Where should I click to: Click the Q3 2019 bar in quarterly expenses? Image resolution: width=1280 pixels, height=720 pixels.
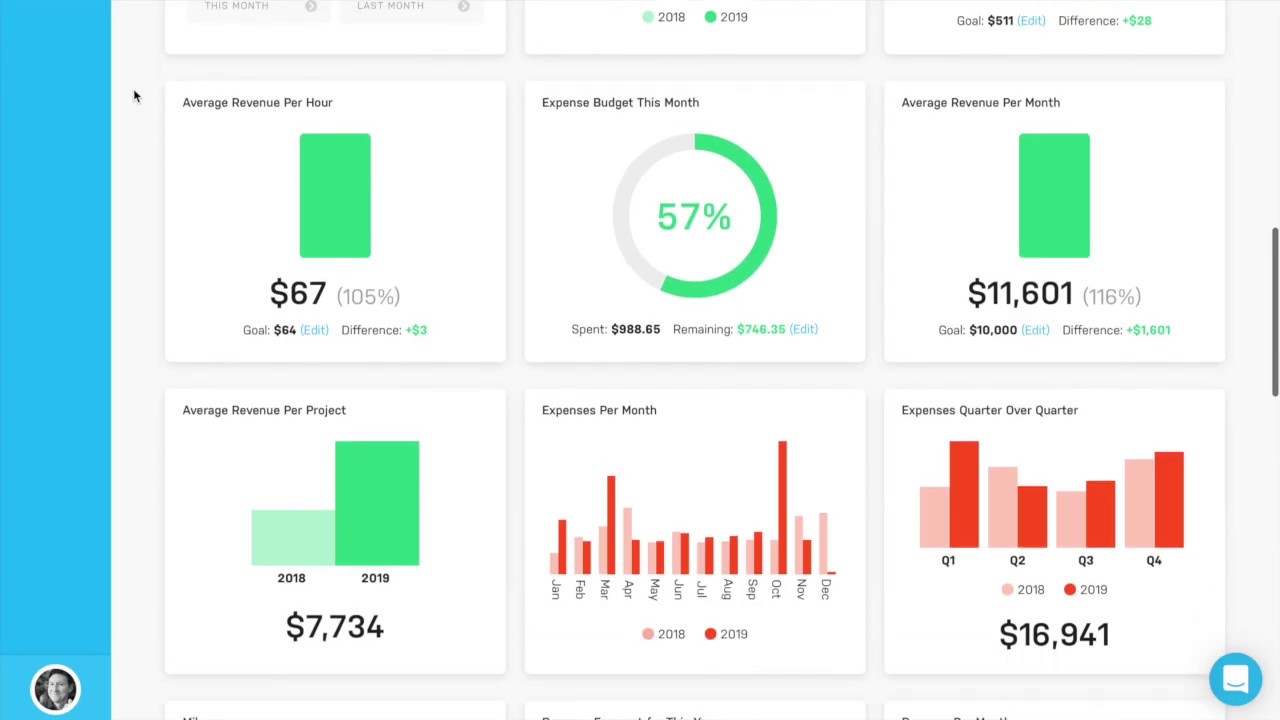tap(1100, 514)
